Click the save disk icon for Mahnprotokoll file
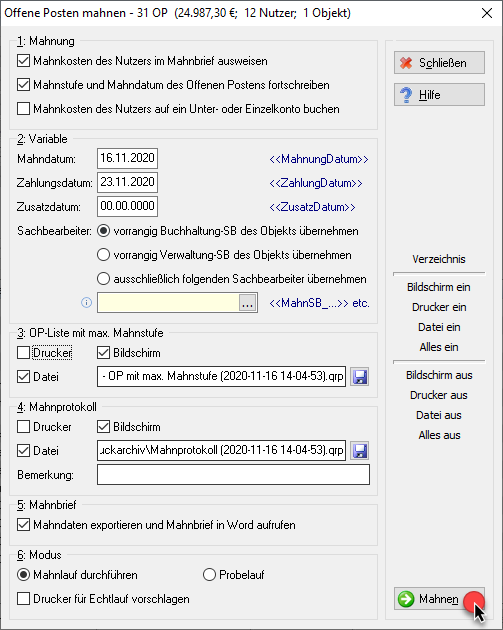Screen dimensions: 503x630 pos(360,451)
